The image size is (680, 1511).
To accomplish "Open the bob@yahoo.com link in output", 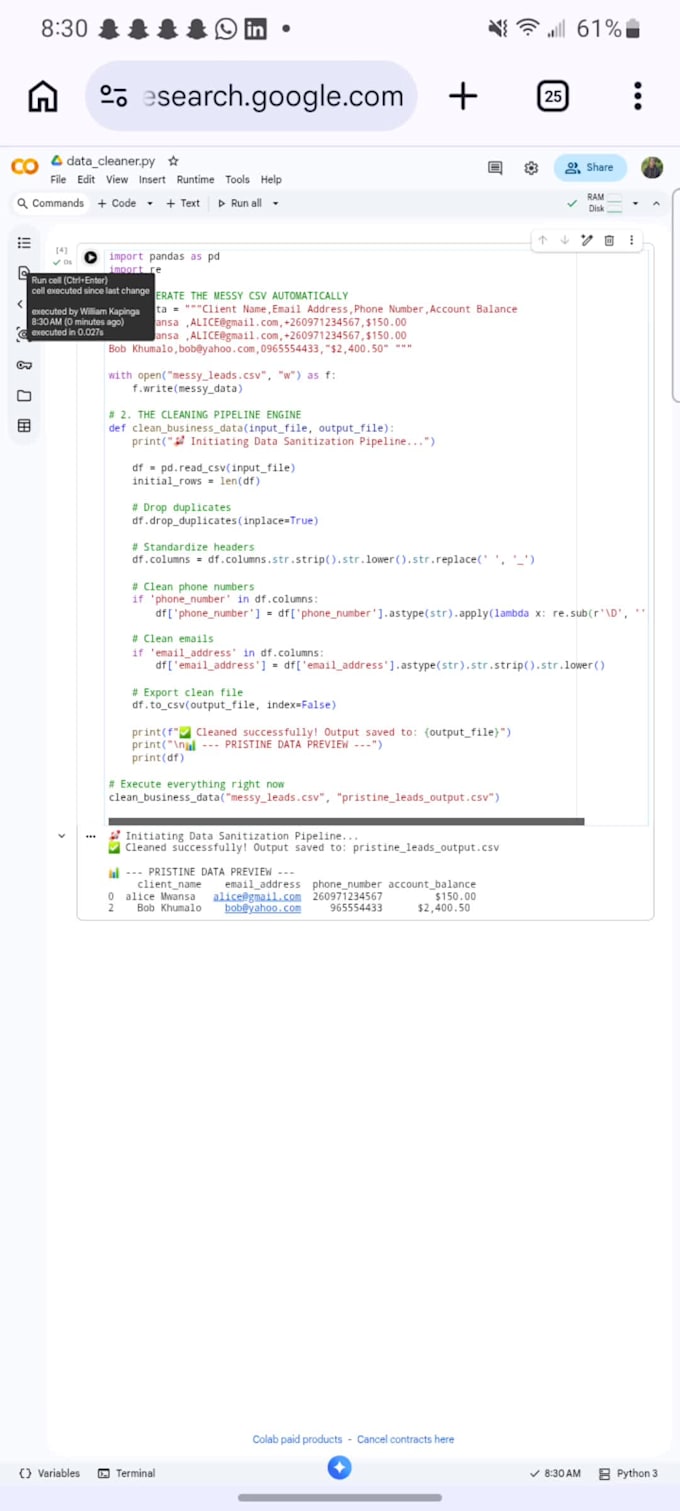I will pyautogui.click(x=263, y=909).
